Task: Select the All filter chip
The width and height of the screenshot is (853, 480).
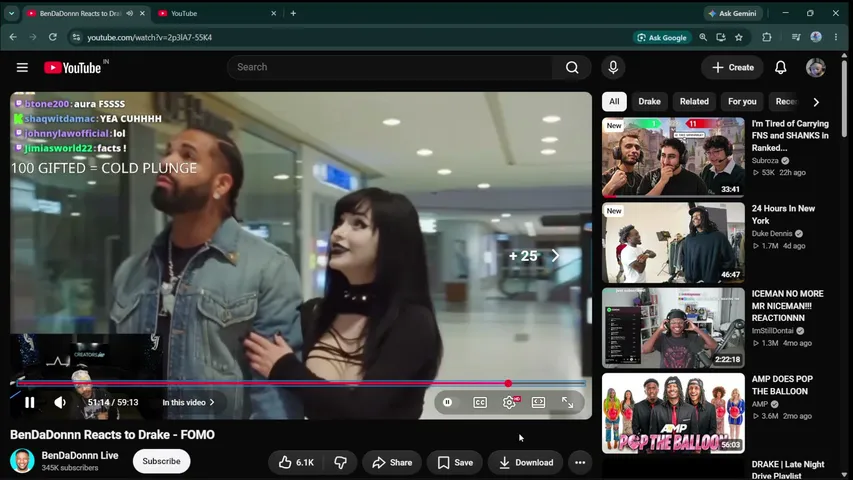Action: tap(614, 102)
